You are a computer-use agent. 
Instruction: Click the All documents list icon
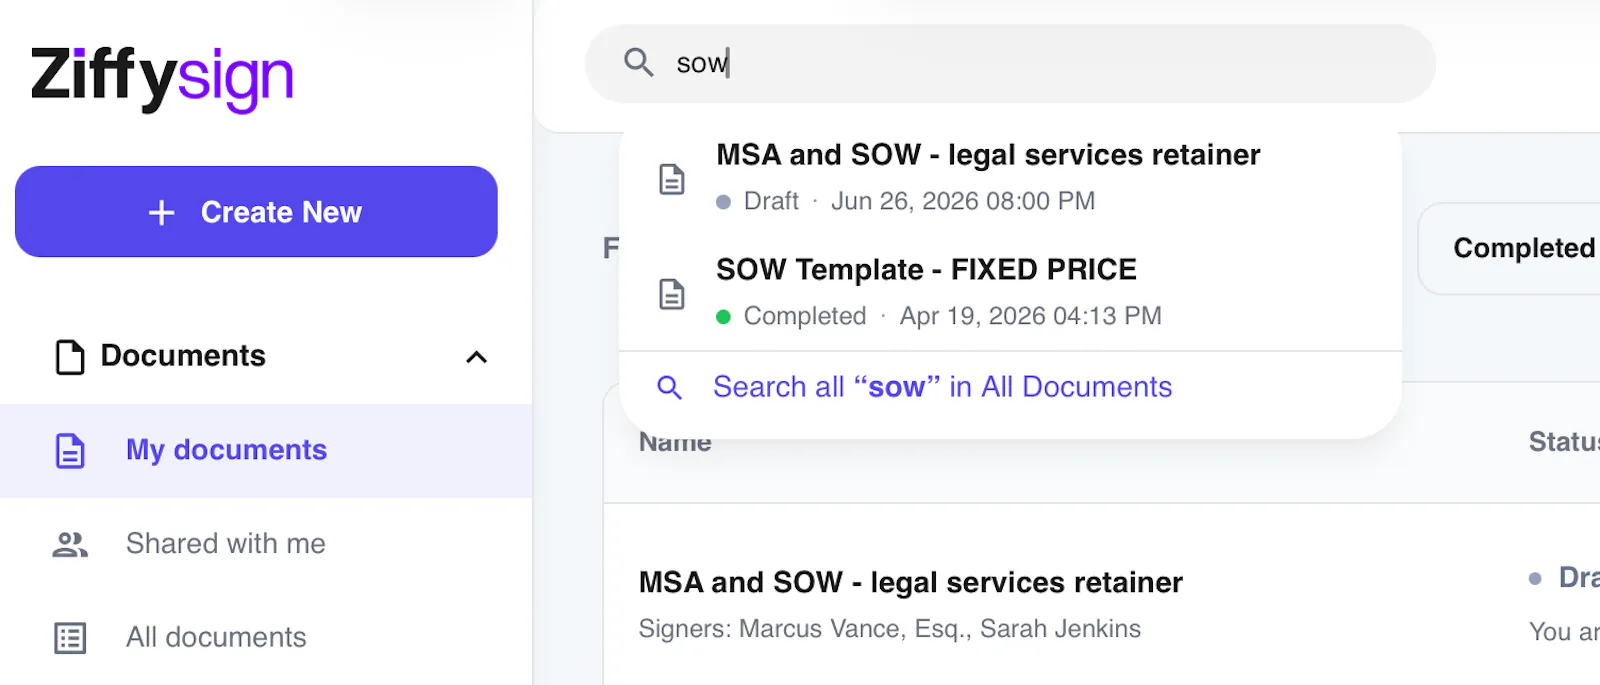(70, 638)
